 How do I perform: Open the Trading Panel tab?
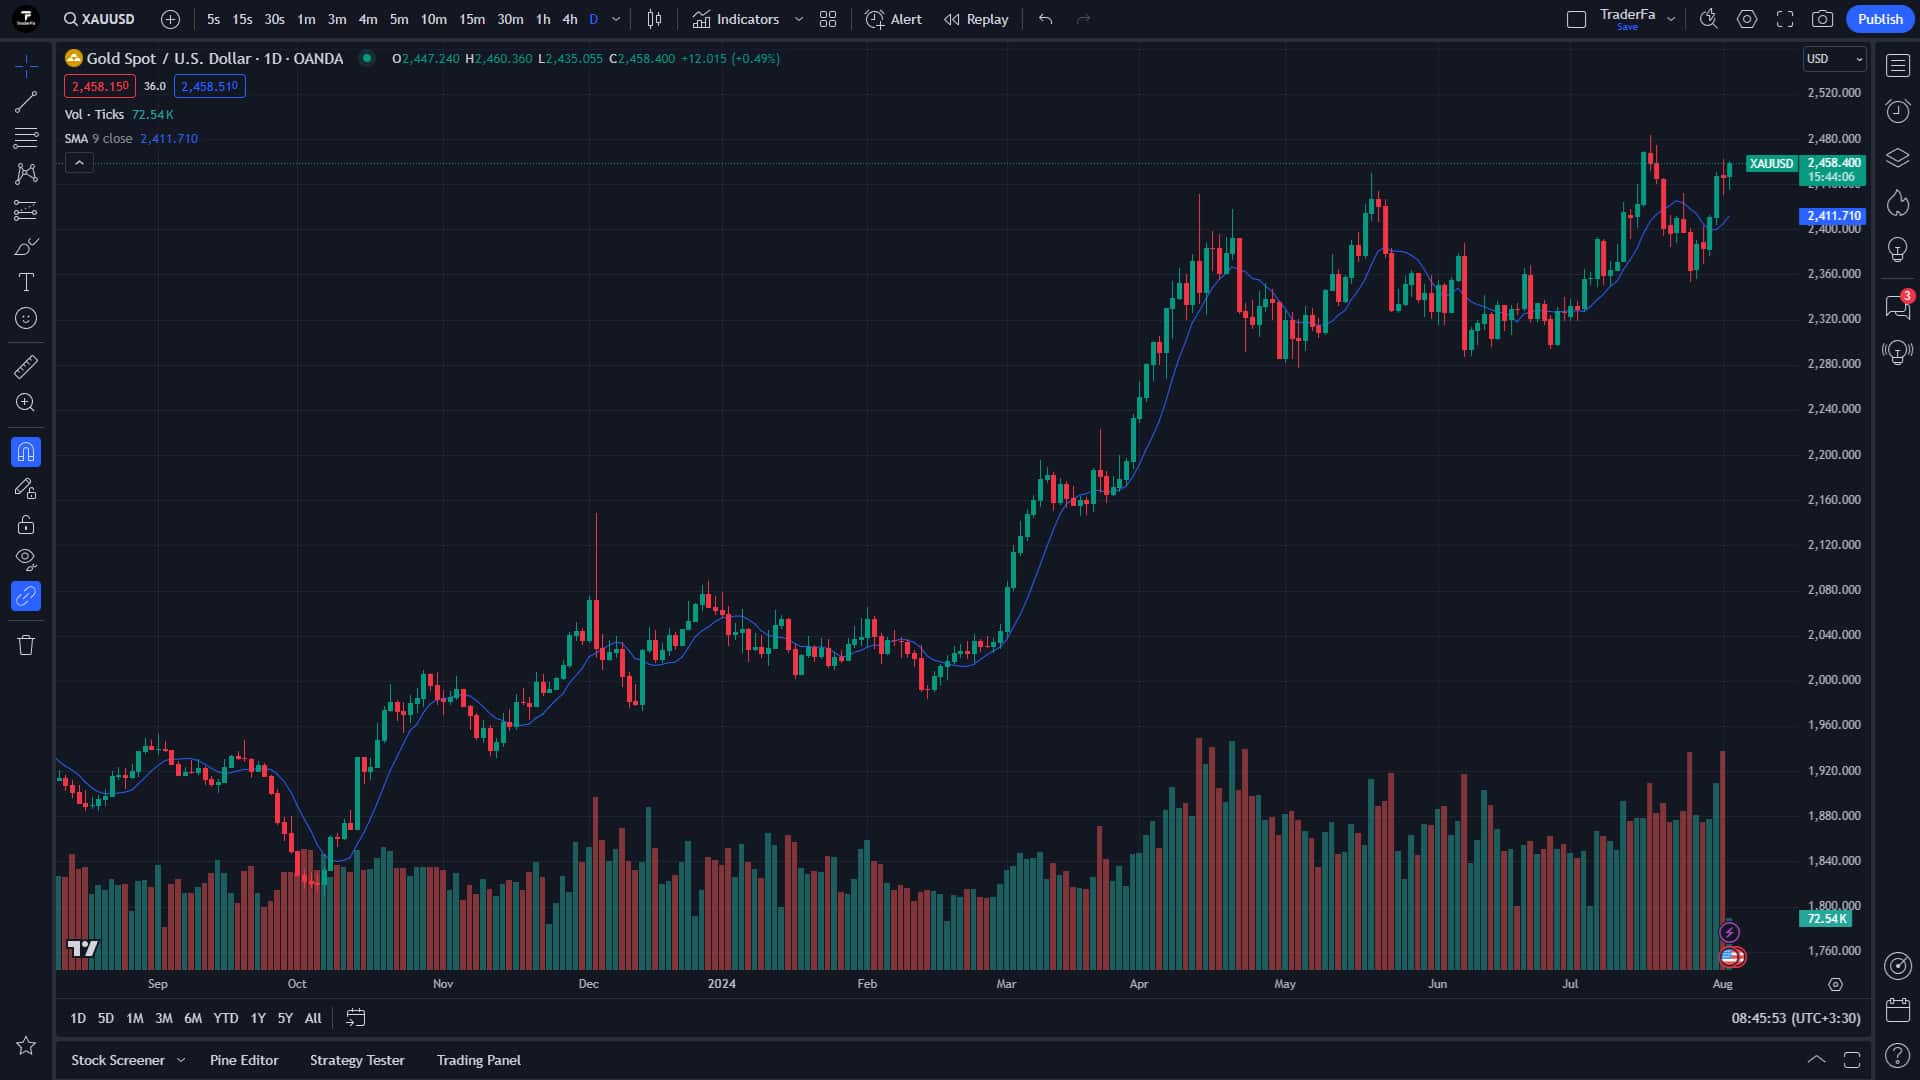tap(479, 1060)
